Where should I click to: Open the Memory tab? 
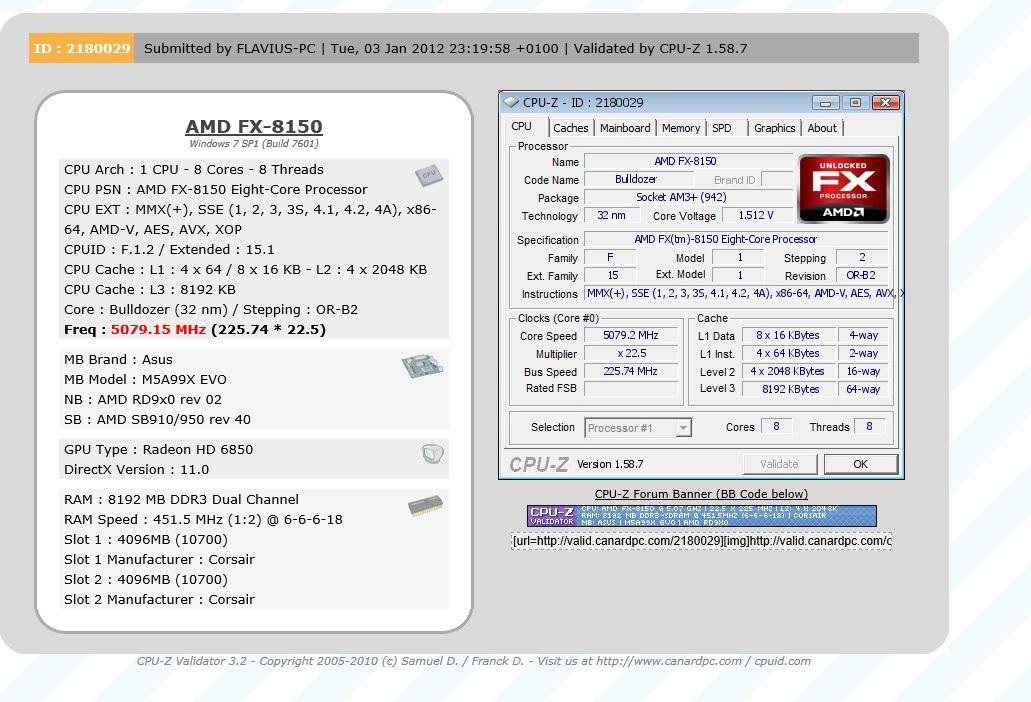click(x=681, y=128)
